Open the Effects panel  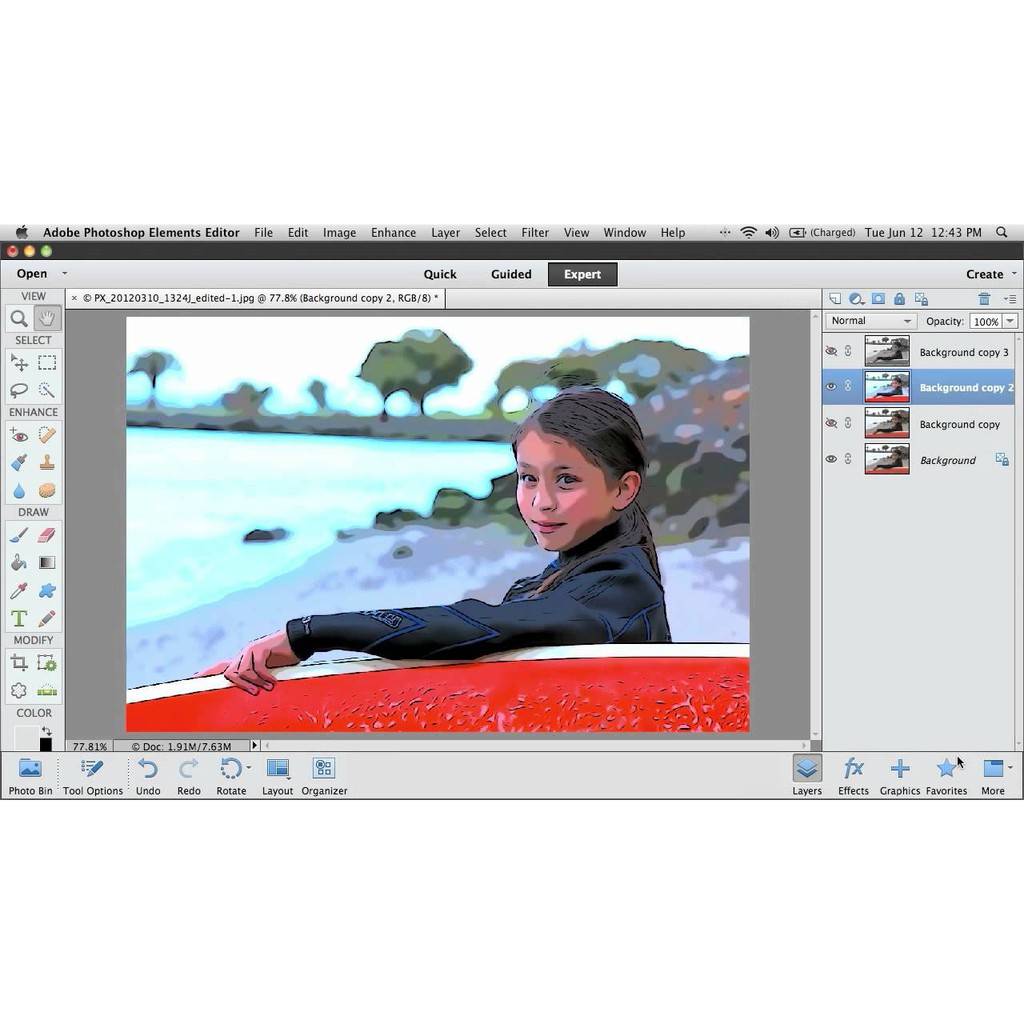tap(853, 775)
